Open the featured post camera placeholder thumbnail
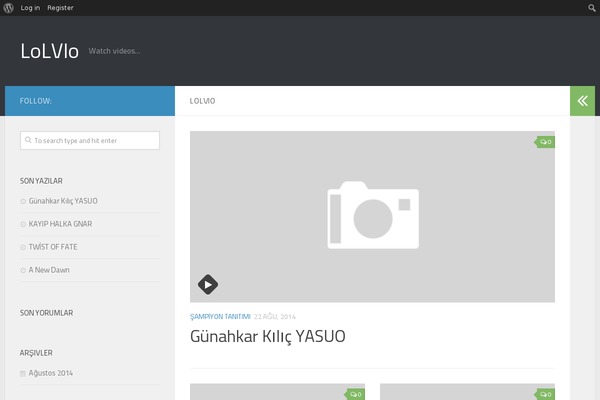Image resolution: width=600 pixels, height=400 pixels. pyautogui.click(x=372, y=217)
